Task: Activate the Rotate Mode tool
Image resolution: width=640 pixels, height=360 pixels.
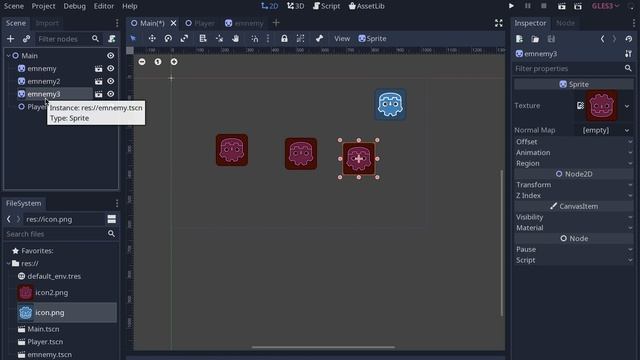Action: 168,38
